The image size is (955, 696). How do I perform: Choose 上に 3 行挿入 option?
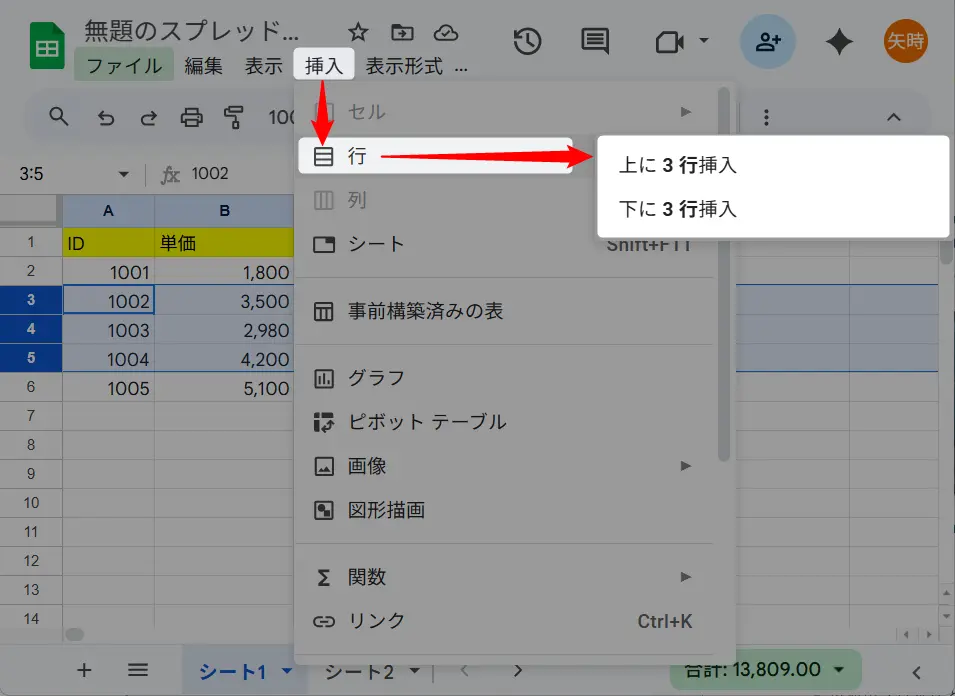click(x=677, y=166)
